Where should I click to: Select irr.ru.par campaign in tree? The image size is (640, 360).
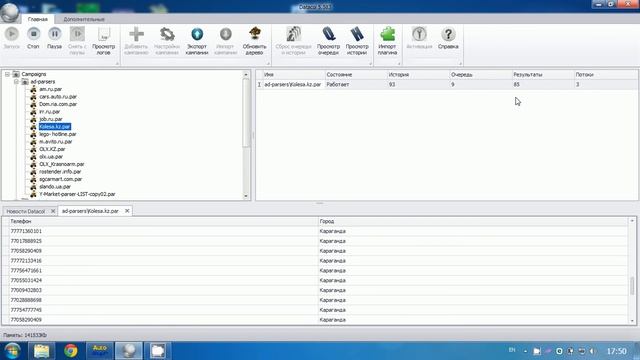(x=50, y=111)
